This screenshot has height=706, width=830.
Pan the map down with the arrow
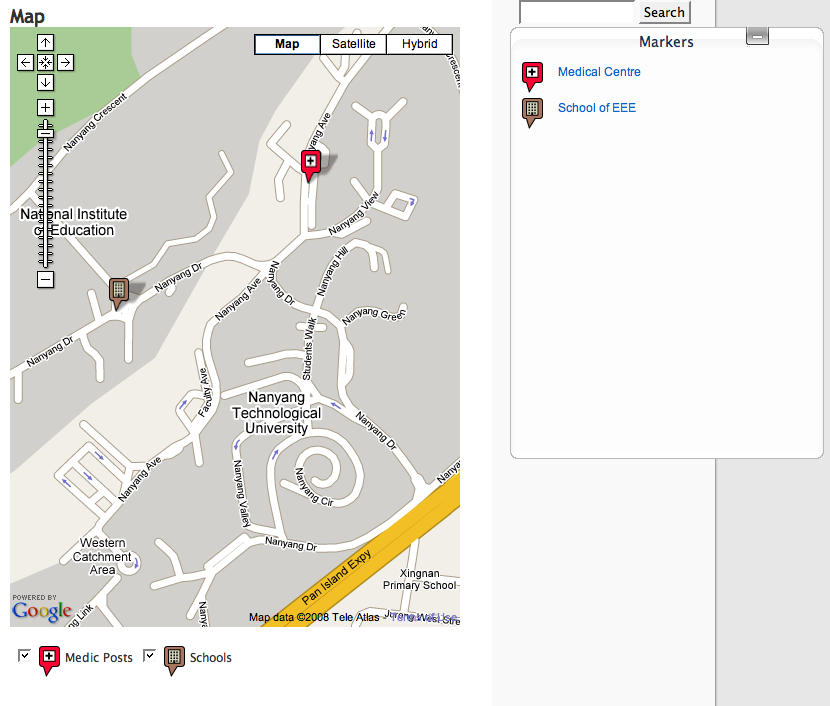pyautogui.click(x=46, y=82)
